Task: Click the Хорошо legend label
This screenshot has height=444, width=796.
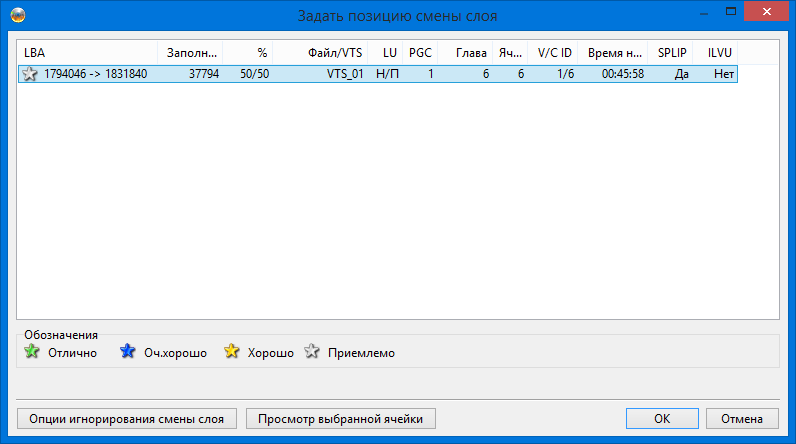Action: (x=271, y=353)
